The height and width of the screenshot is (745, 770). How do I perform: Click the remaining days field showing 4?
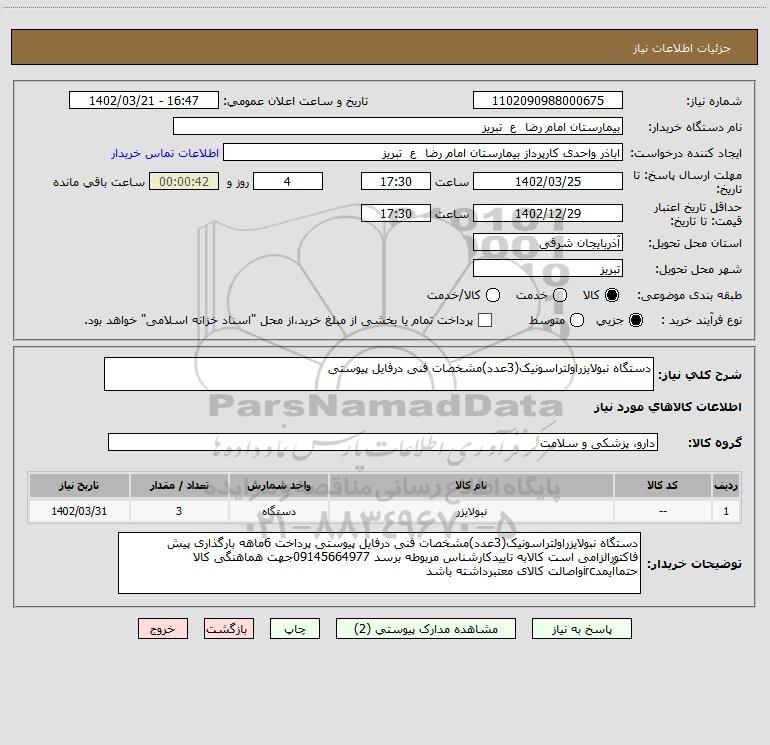tap(288, 181)
